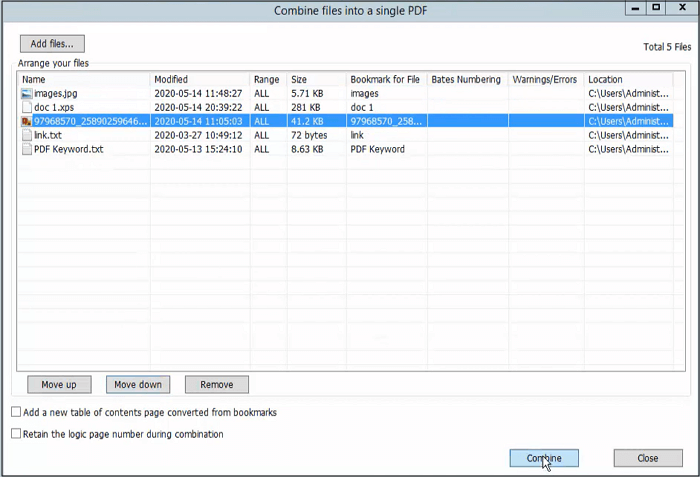Open the Add files dialog
The width and height of the screenshot is (700, 477).
click(x=52, y=44)
